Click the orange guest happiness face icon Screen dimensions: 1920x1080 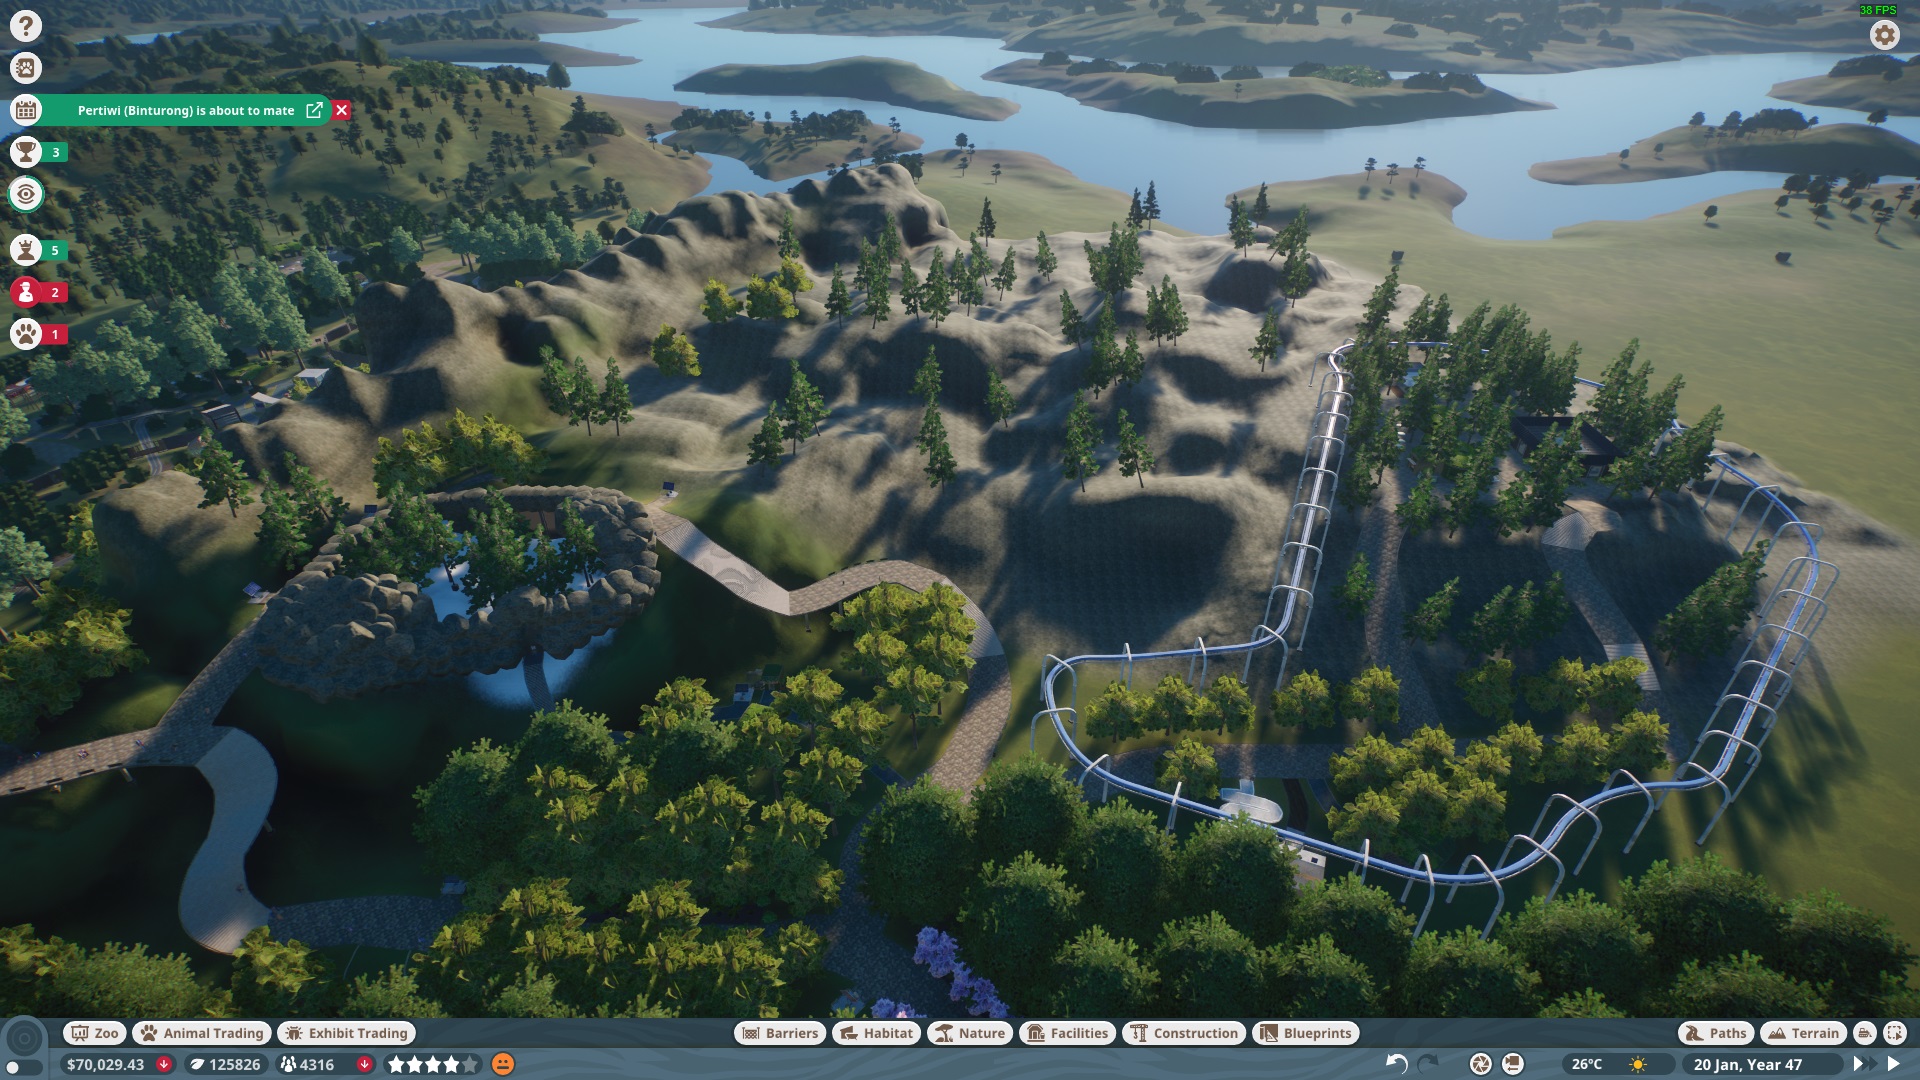(504, 1065)
